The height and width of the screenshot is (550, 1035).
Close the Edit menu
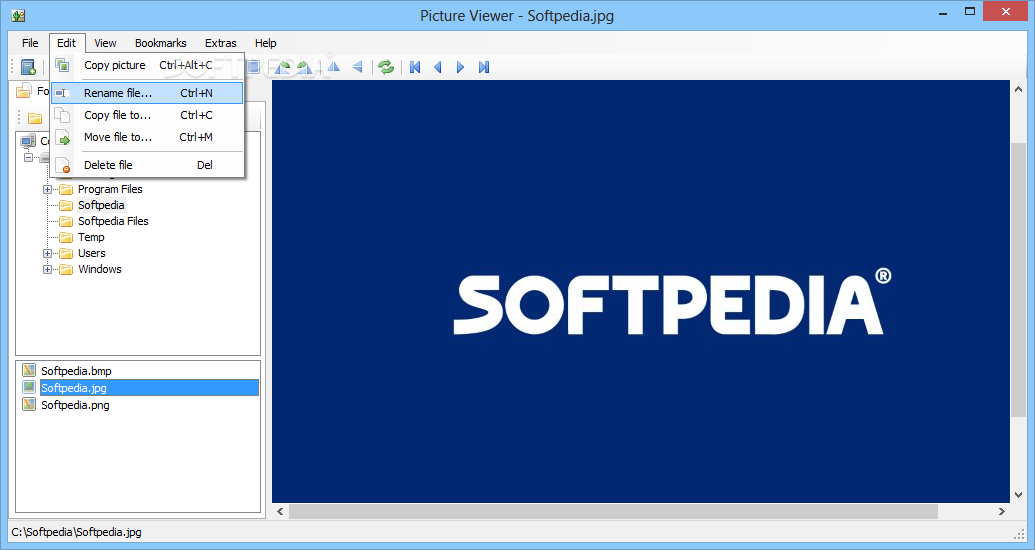66,43
